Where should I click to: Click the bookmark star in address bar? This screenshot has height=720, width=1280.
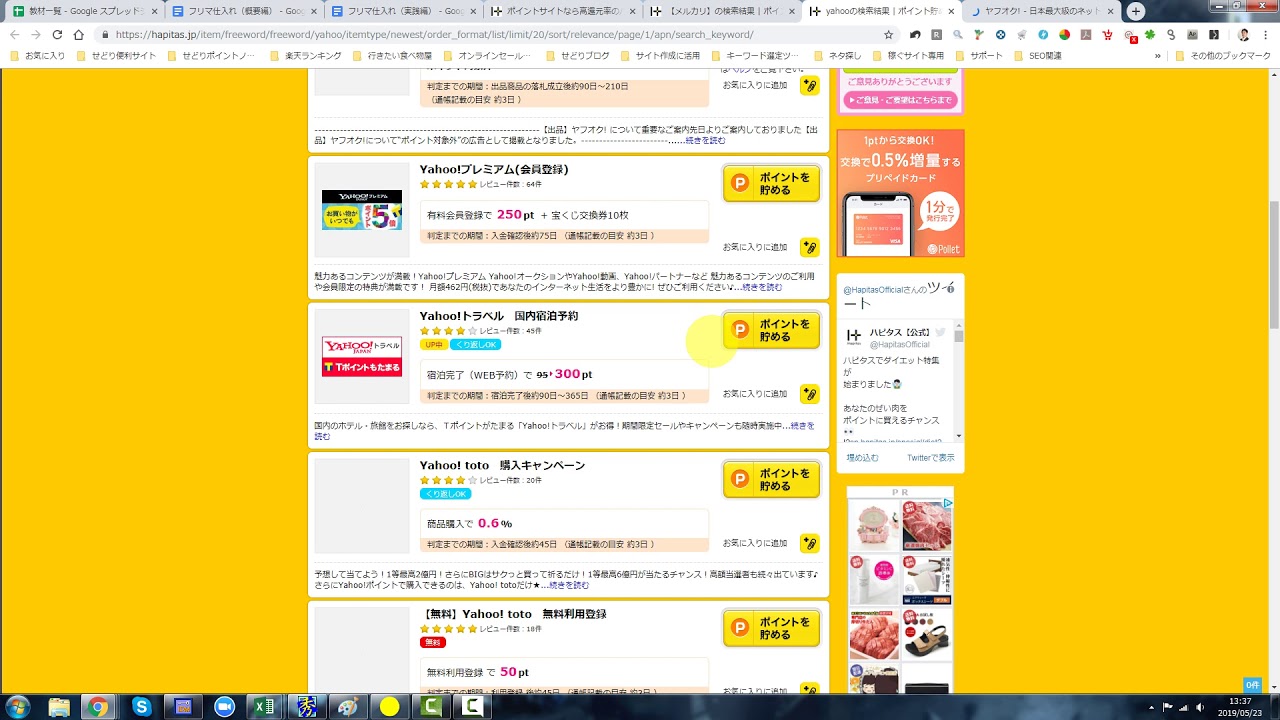(x=889, y=34)
